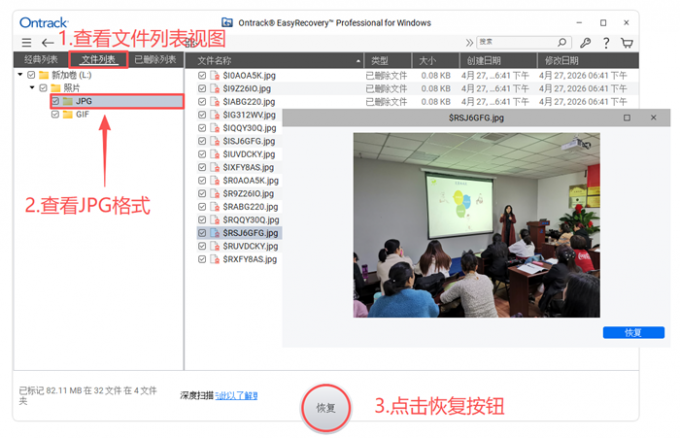Viewport: 680px width, 438px height.
Task: Sort by 大小 column header
Action: (x=435, y=61)
